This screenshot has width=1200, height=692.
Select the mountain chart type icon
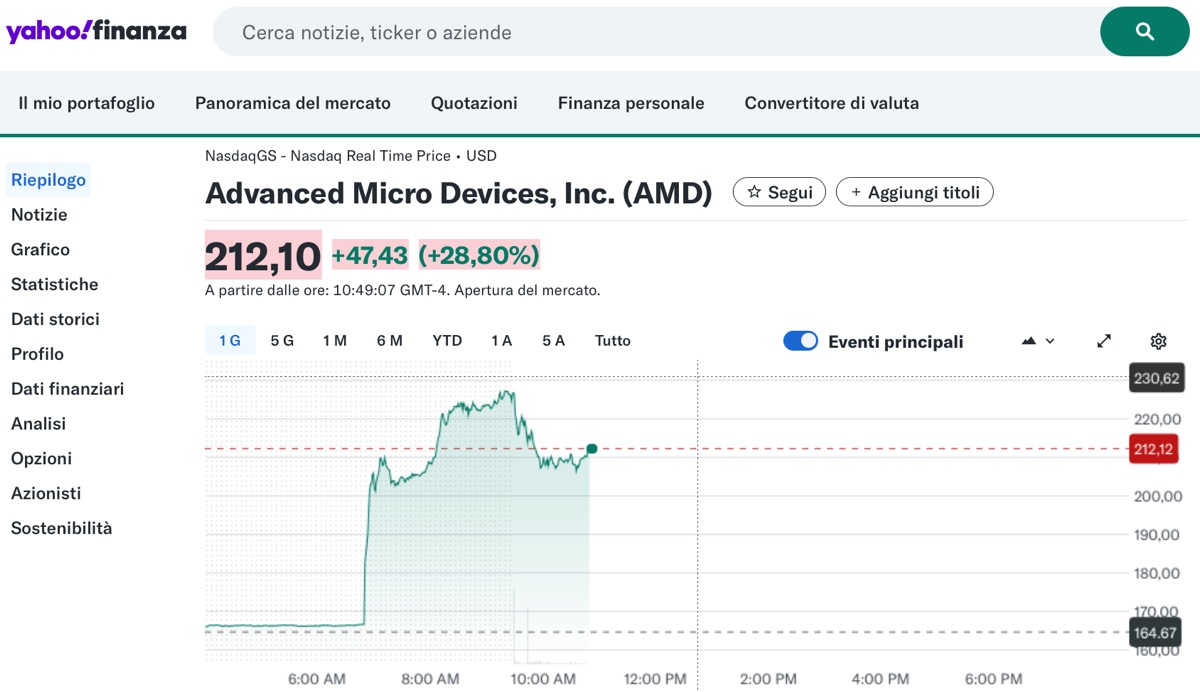pos(1028,341)
